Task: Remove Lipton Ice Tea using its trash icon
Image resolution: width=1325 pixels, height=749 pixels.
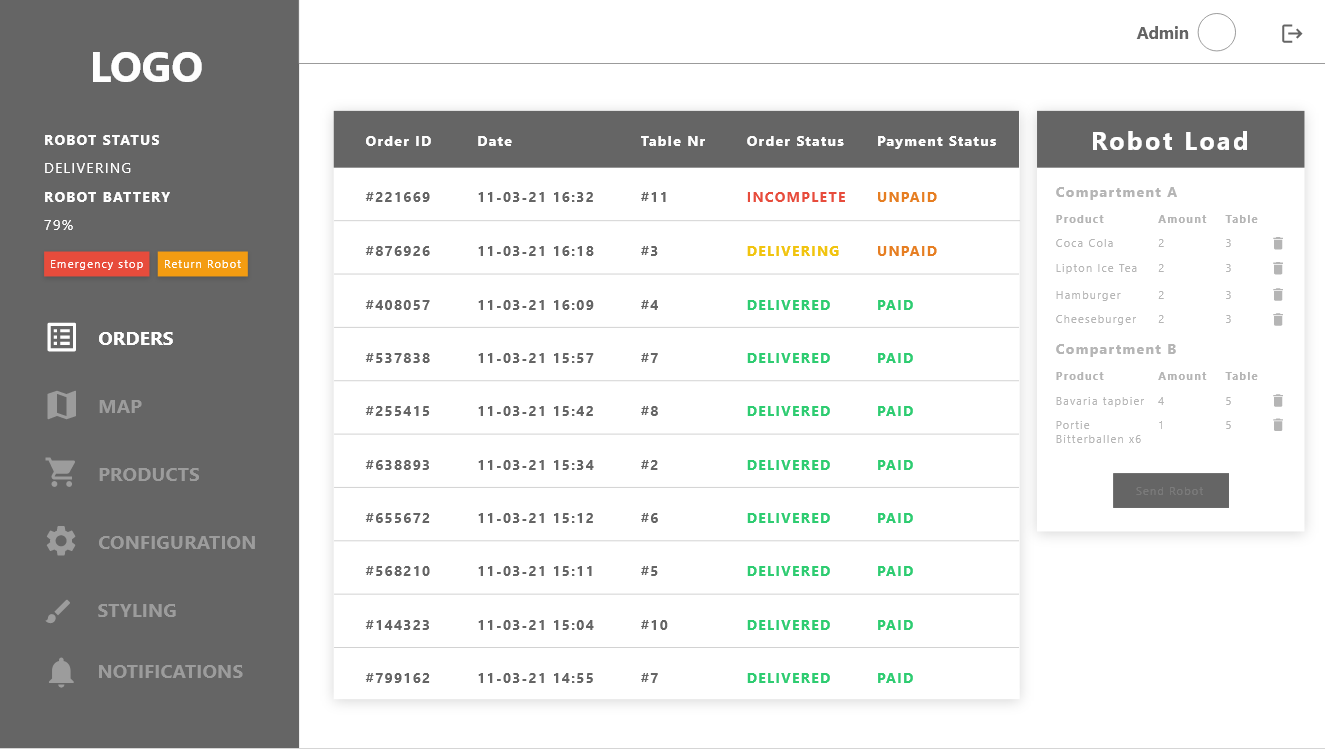Action: click(x=1278, y=268)
